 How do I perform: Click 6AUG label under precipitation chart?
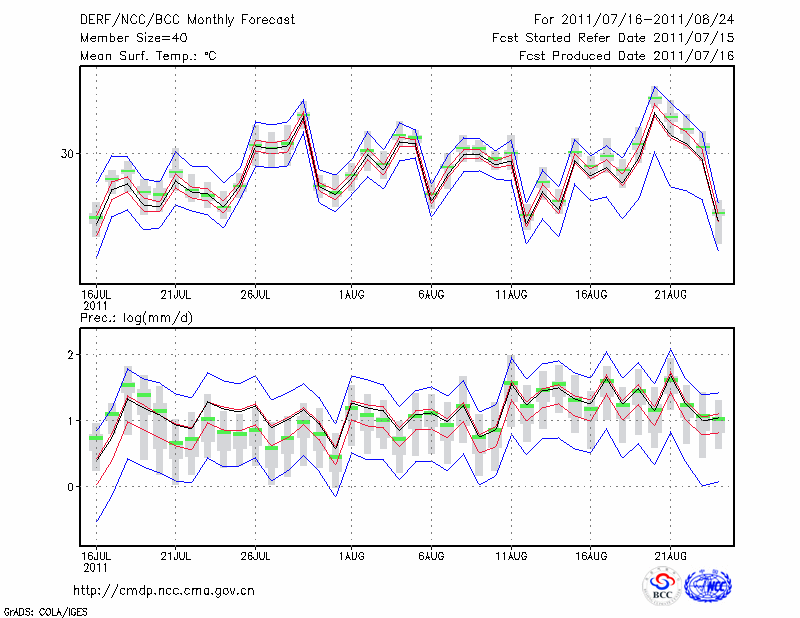click(x=431, y=555)
